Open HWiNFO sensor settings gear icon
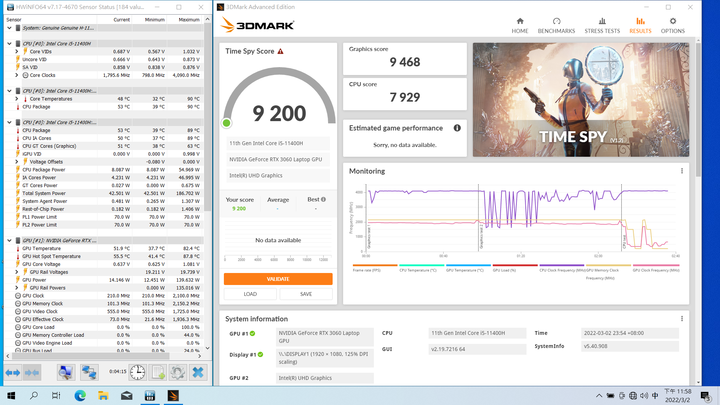The height and width of the screenshot is (405, 720). 178,372
